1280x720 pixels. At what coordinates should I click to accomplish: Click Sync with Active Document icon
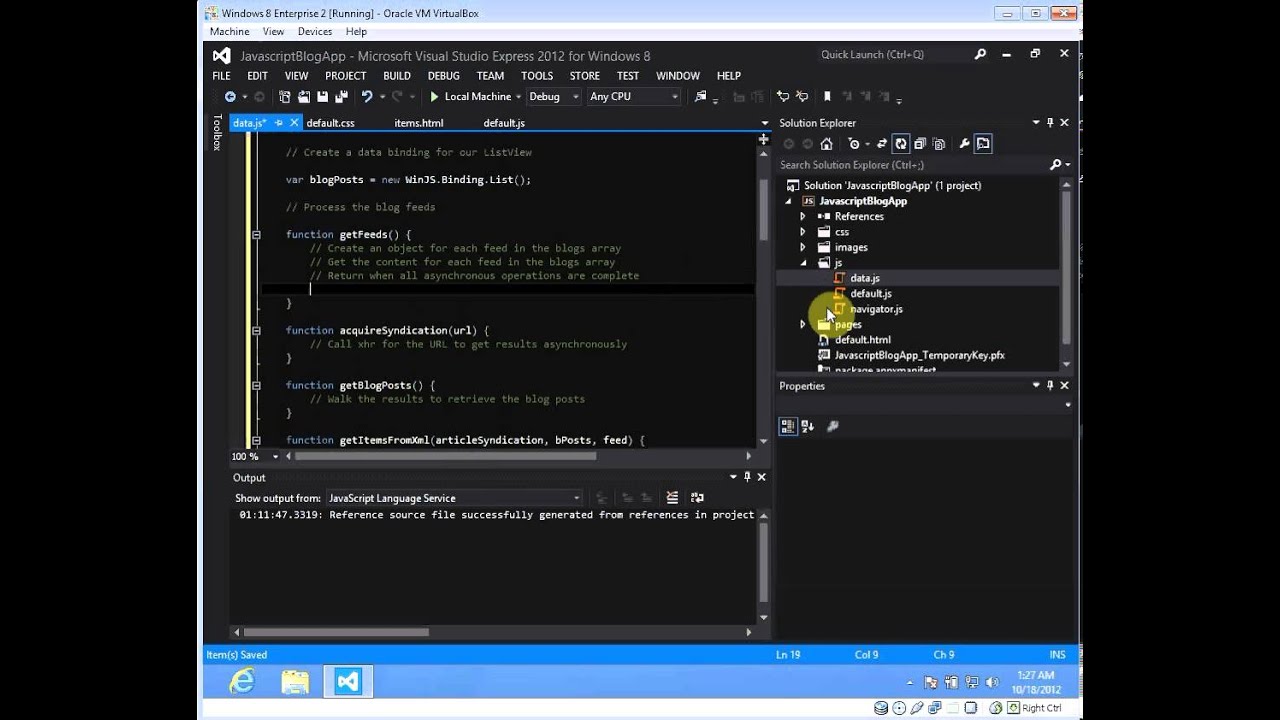882,144
